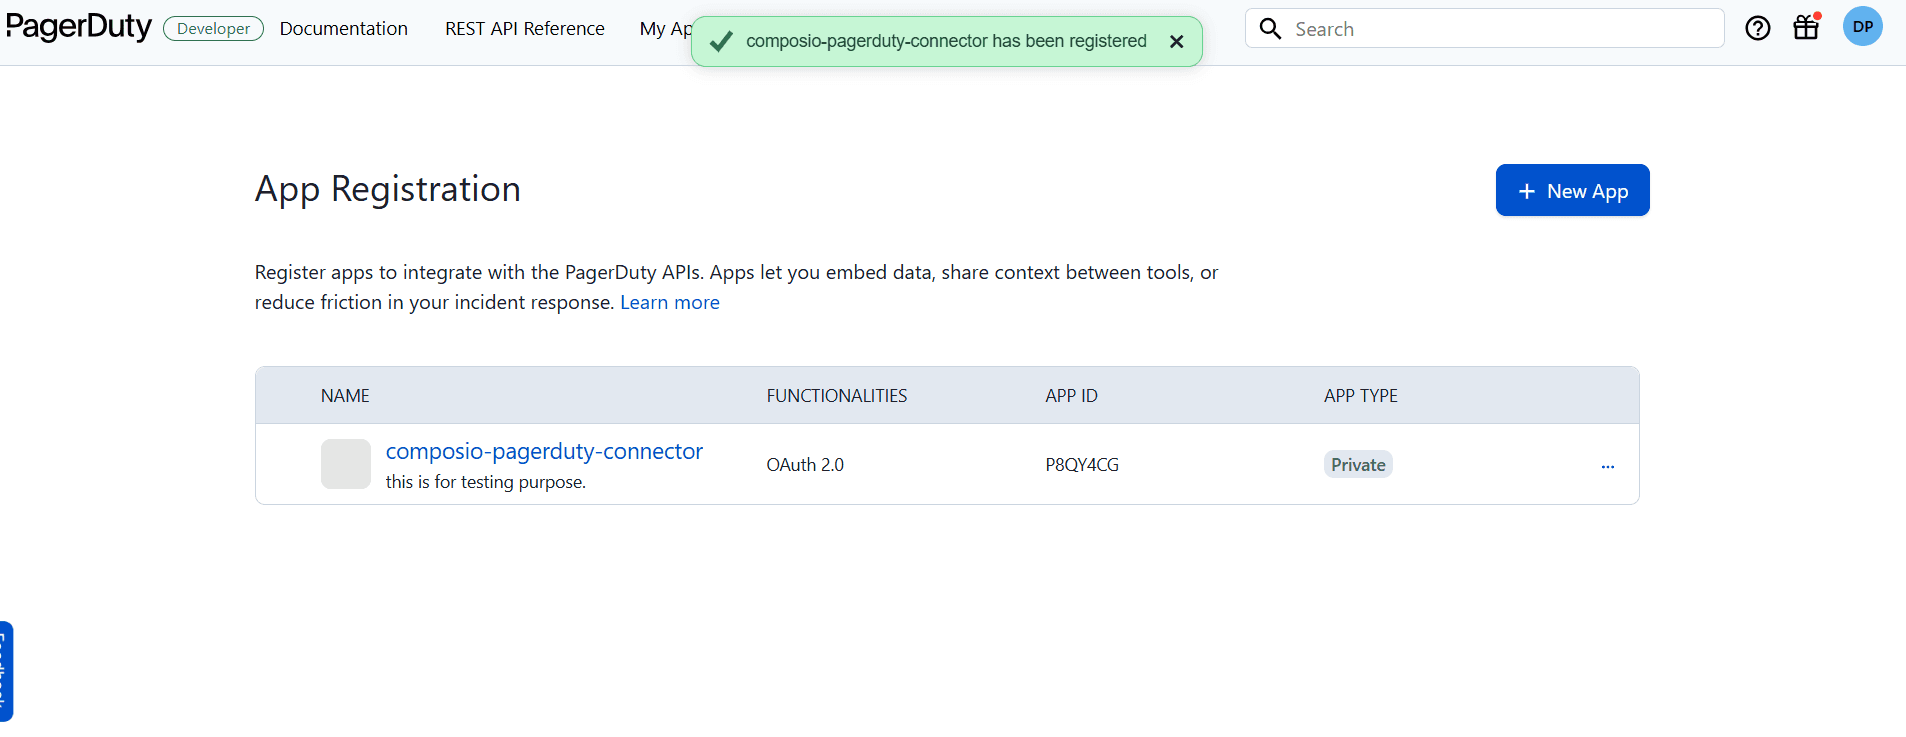The width and height of the screenshot is (1906, 737).
Task: Focus the Search input field
Action: coord(1485,28)
